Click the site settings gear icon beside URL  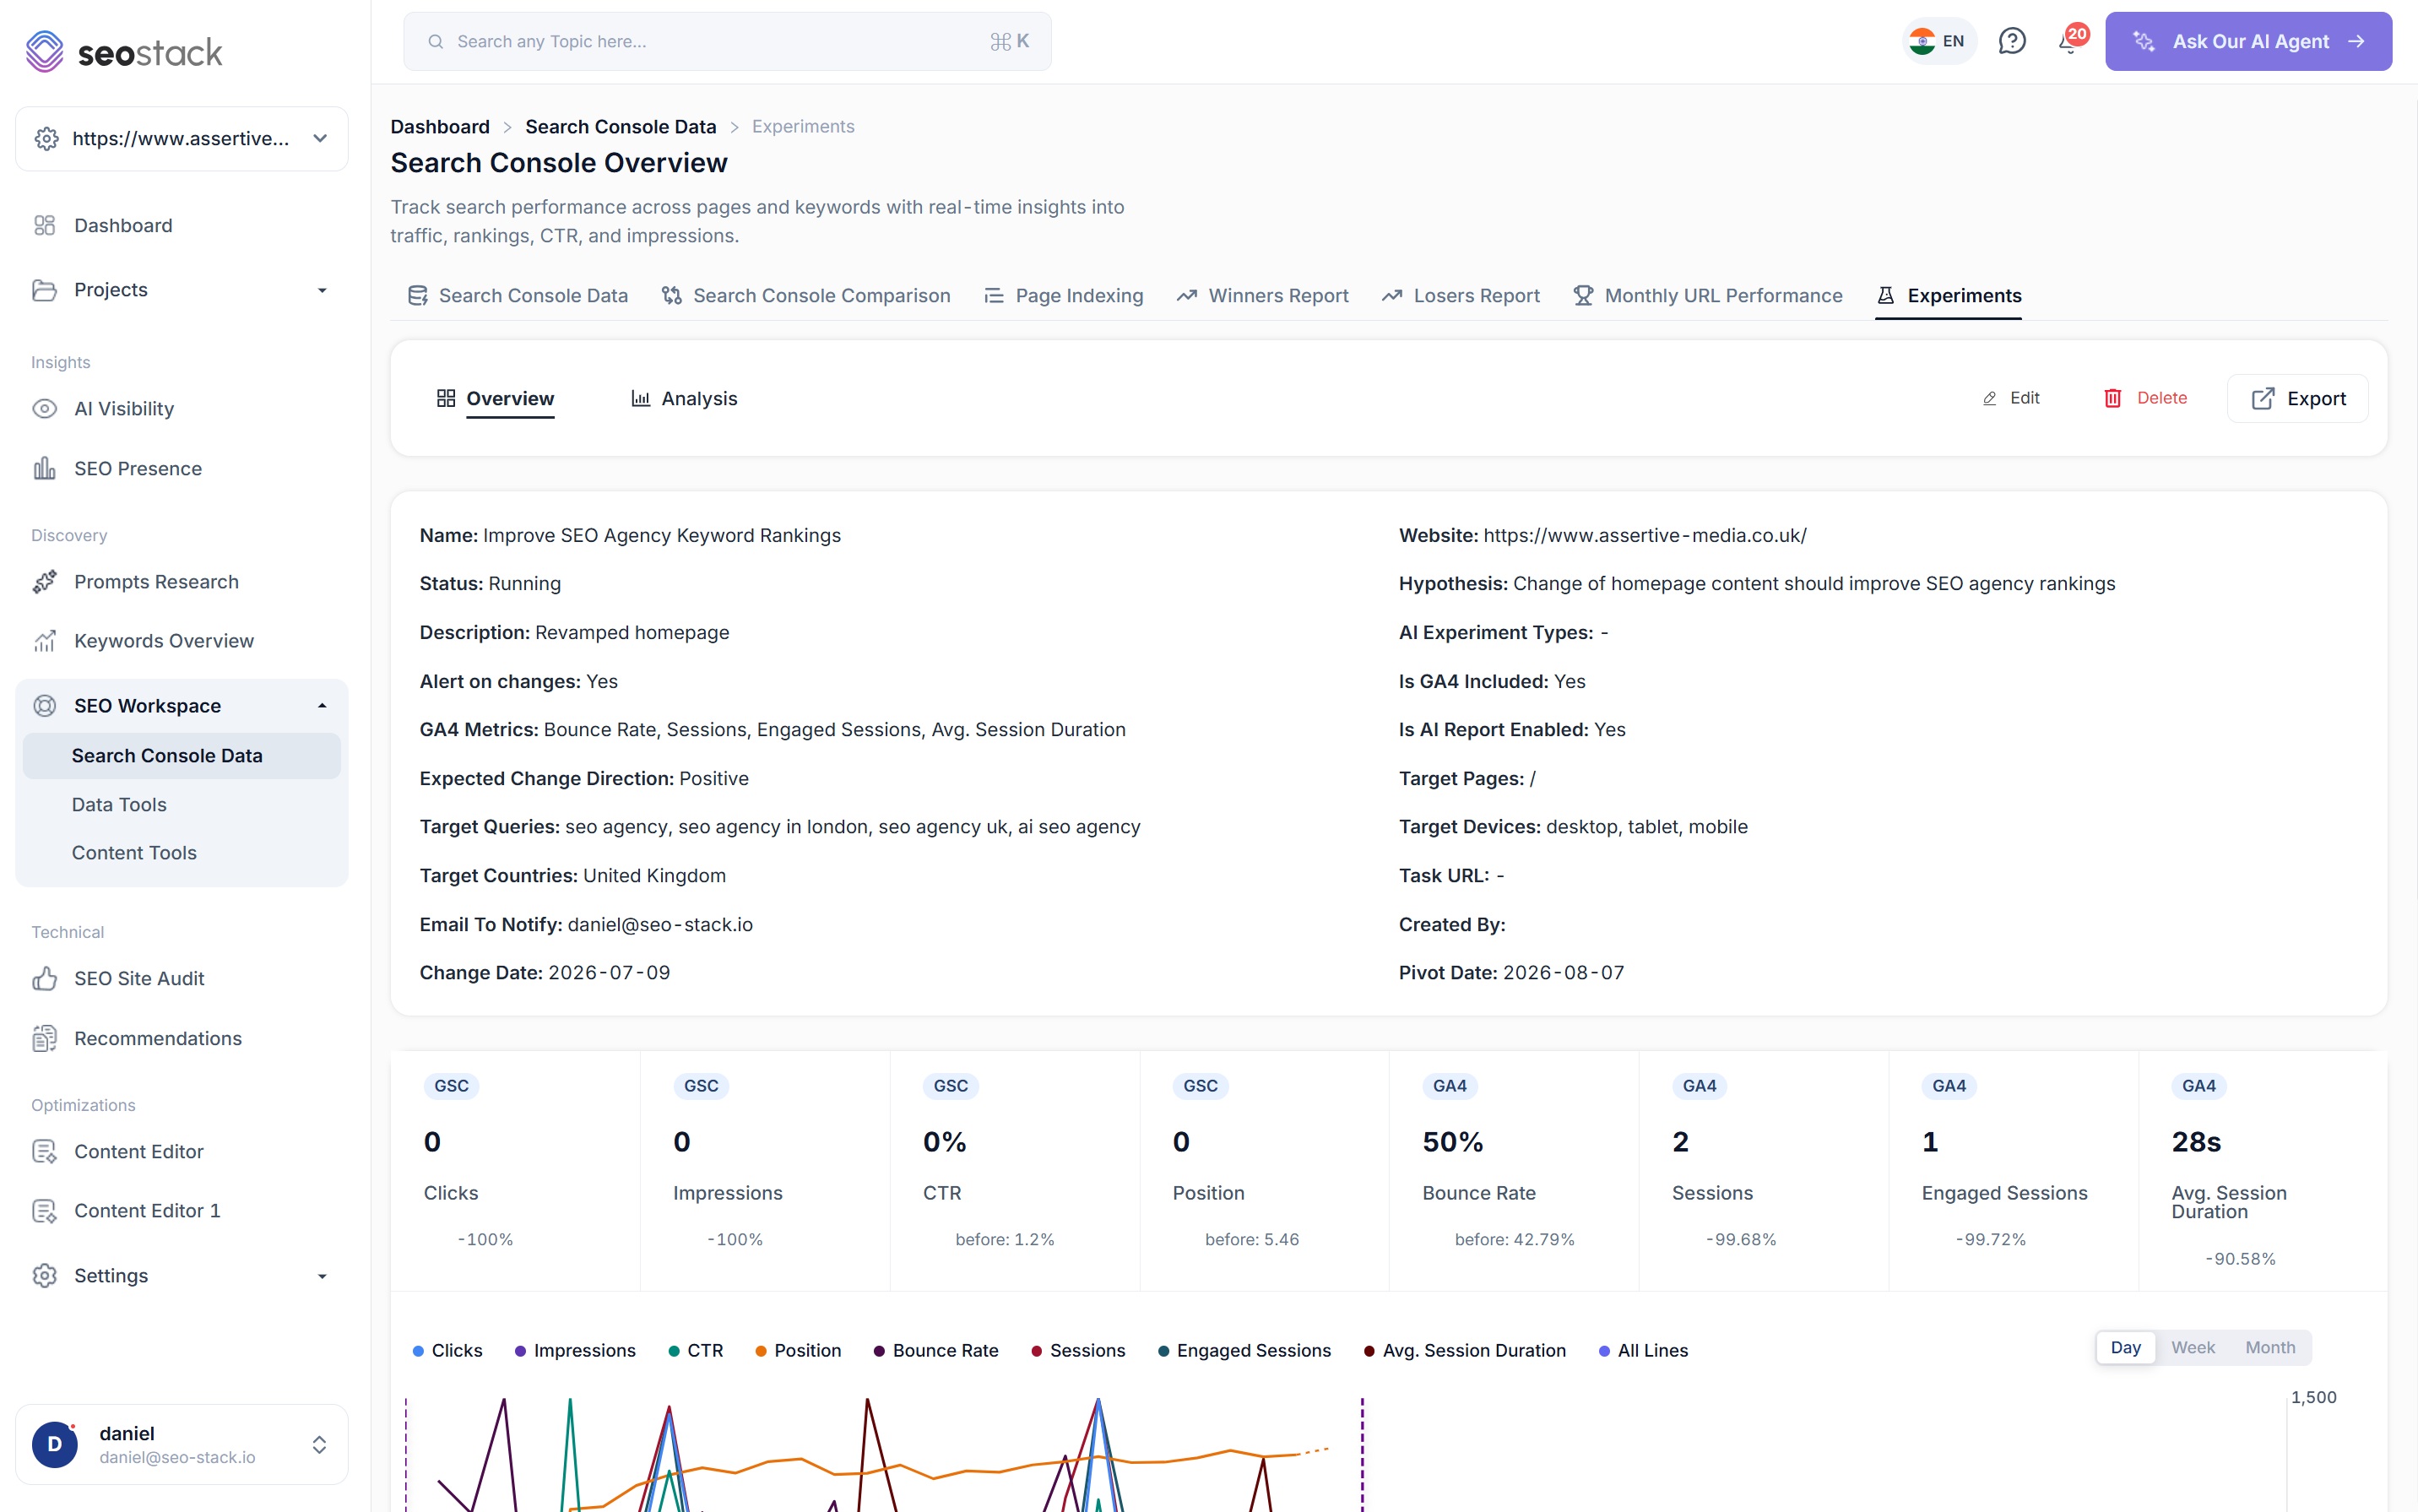(46, 139)
